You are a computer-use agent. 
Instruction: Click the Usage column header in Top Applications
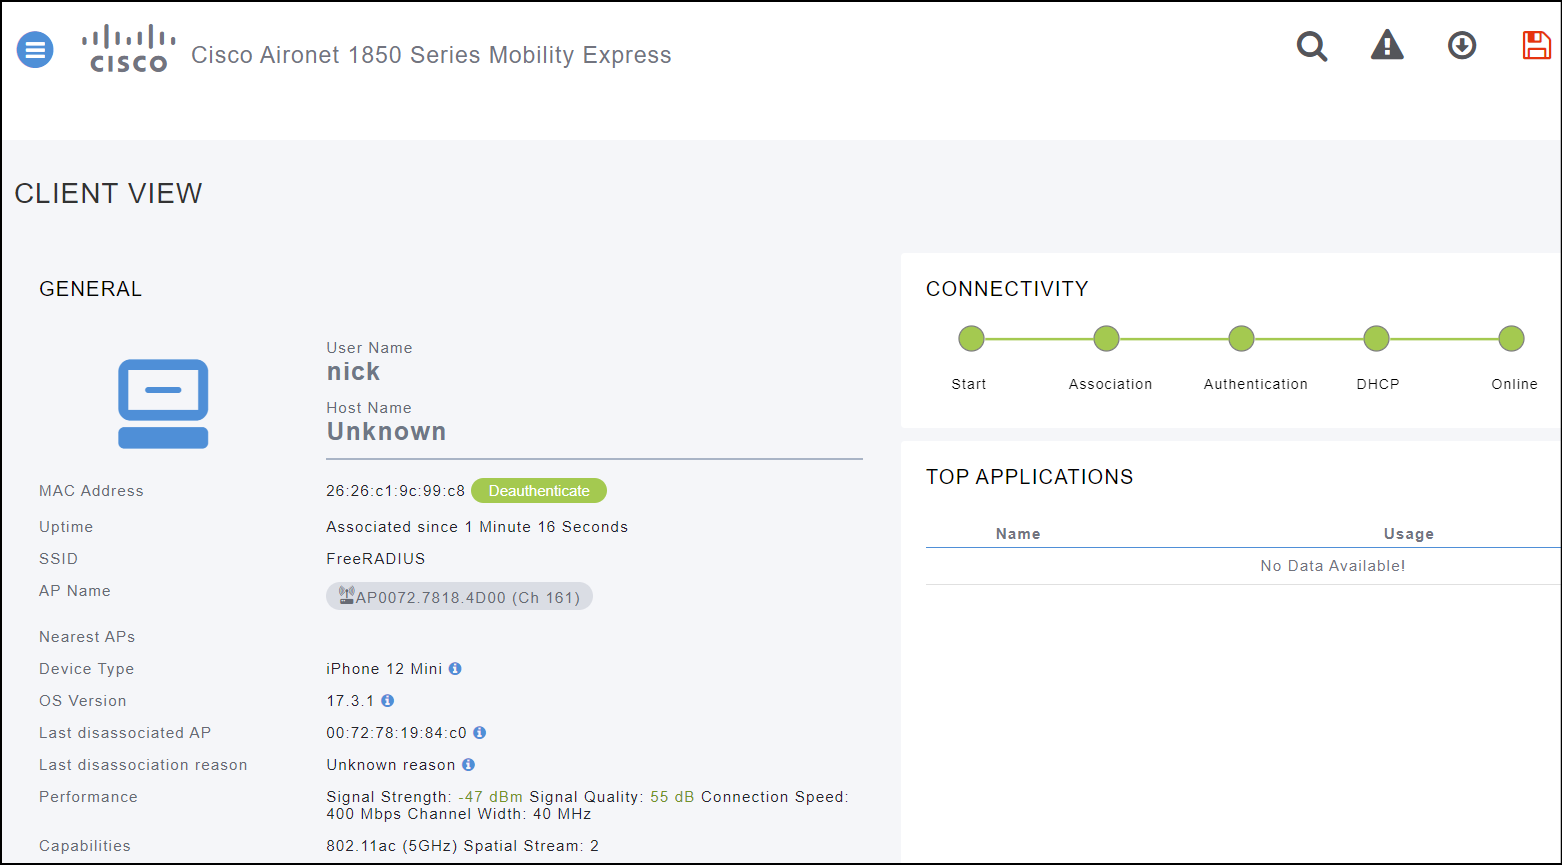1409,534
